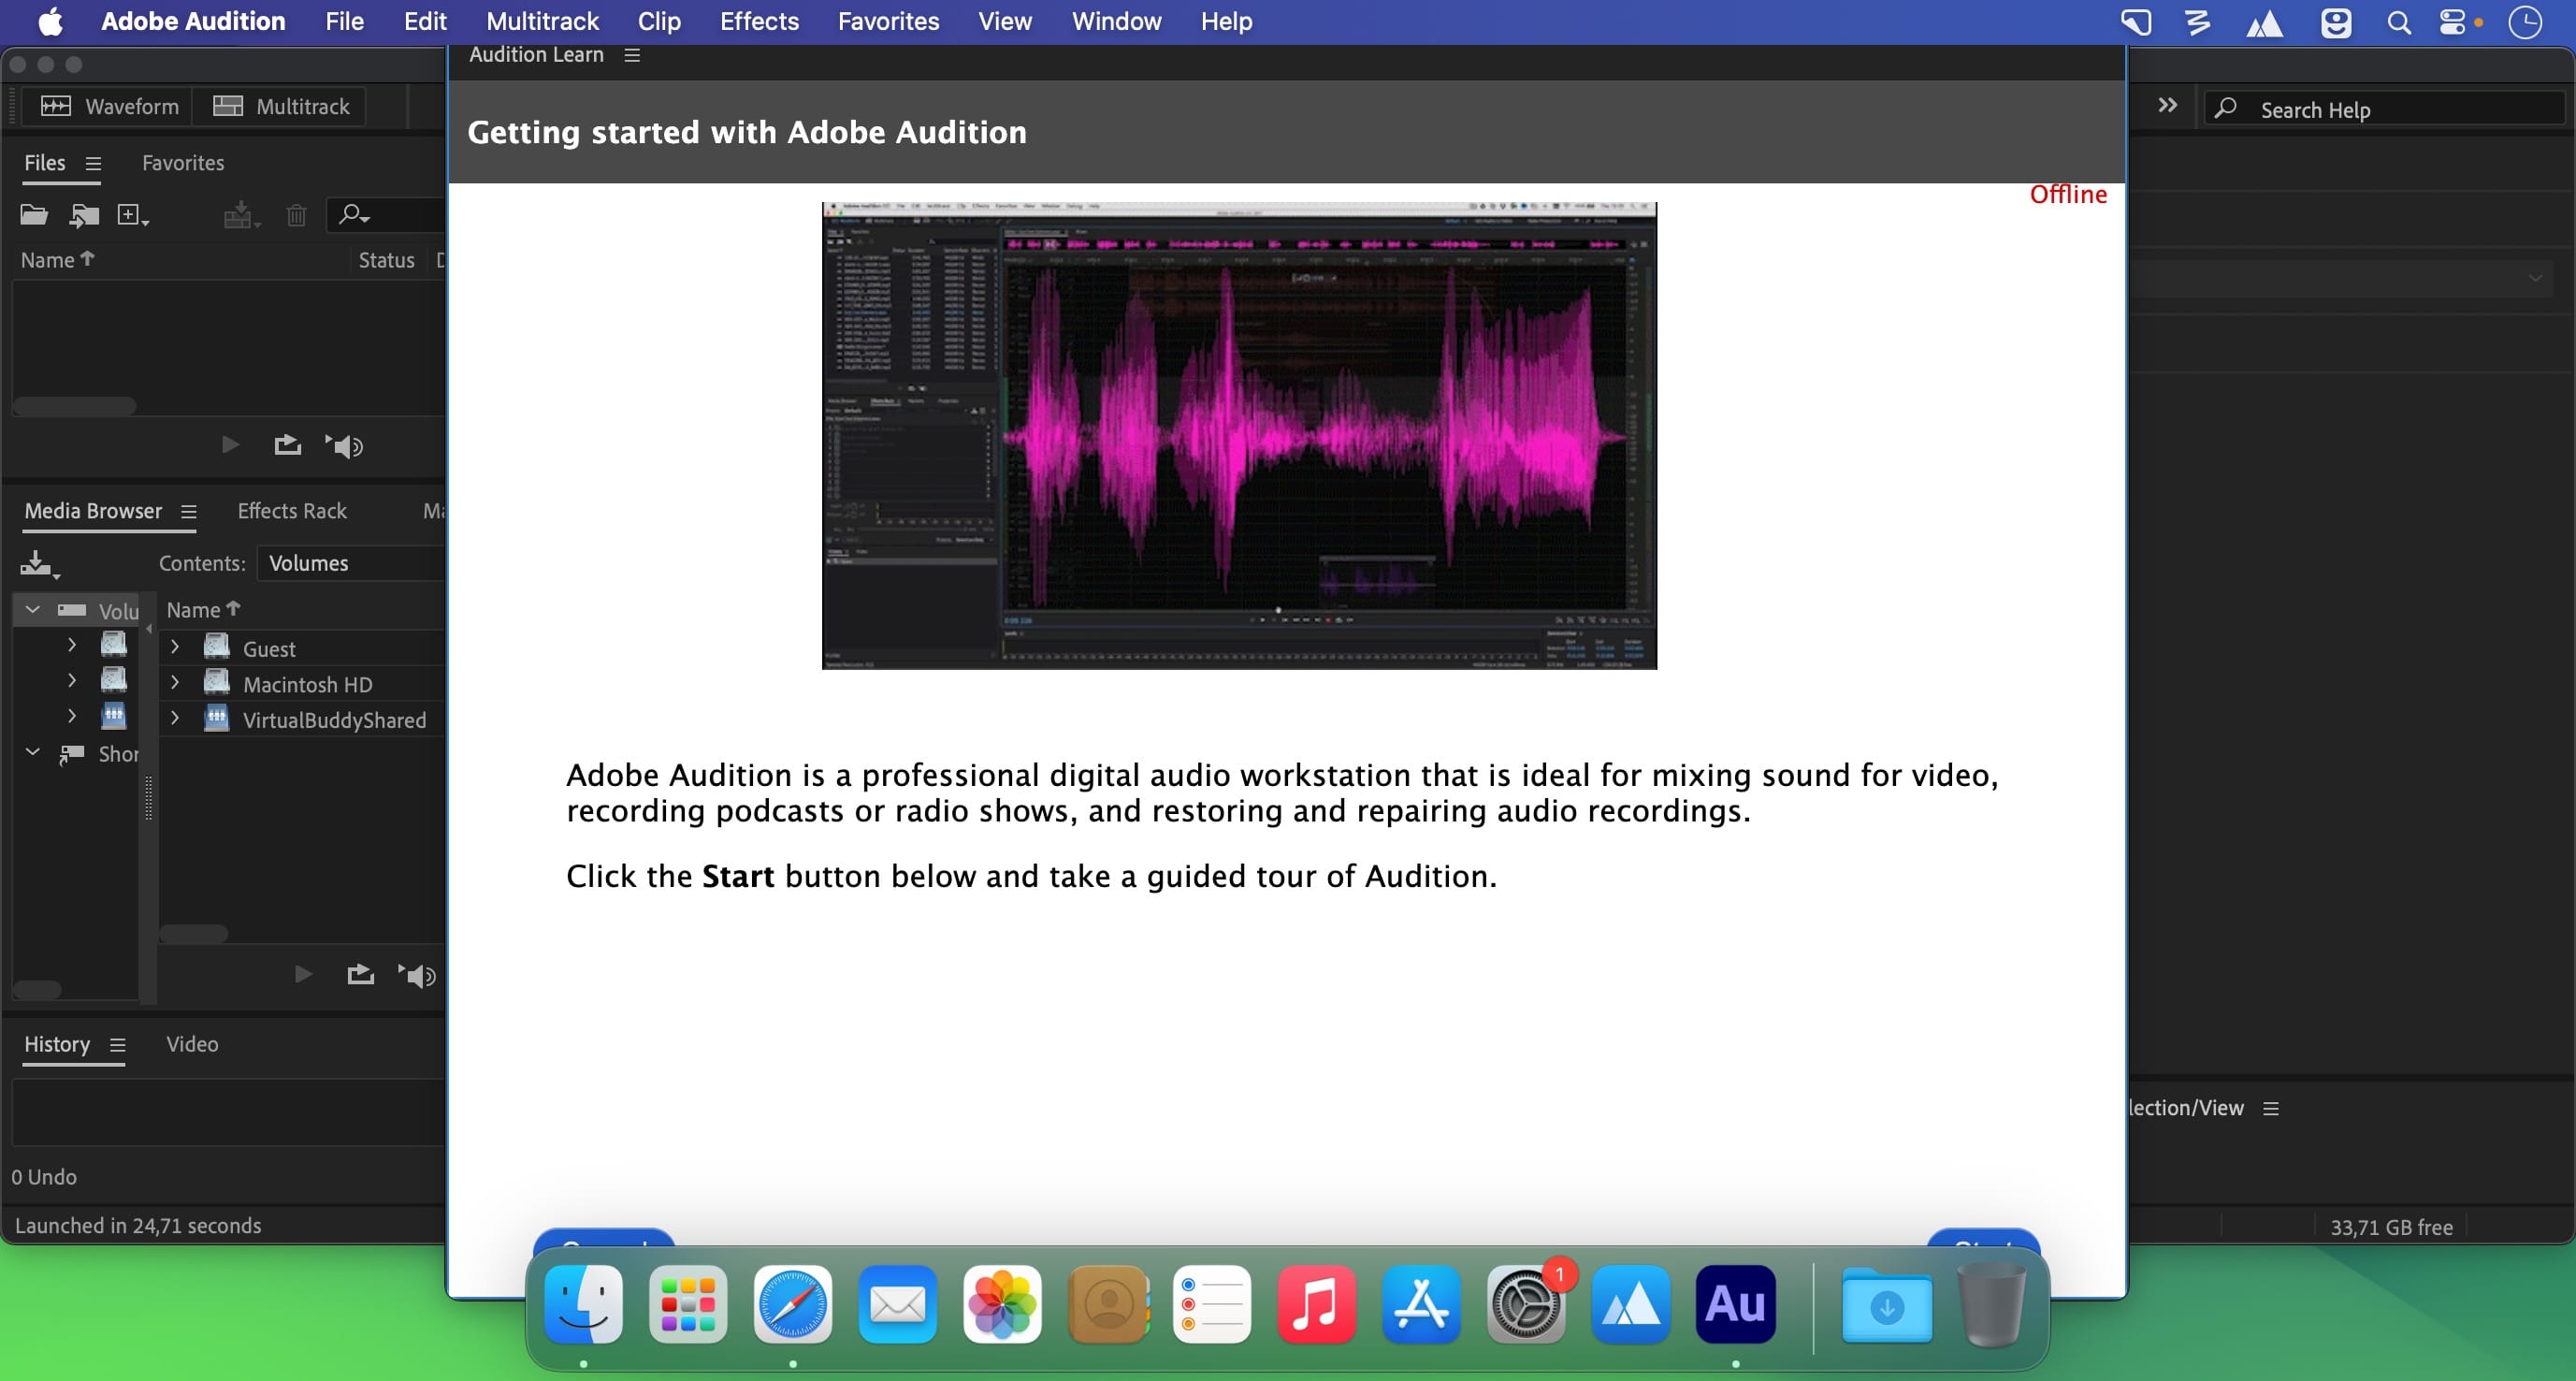
Task: Select the Guest row in Media Browser
Action: pyautogui.click(x=302, y=649)
